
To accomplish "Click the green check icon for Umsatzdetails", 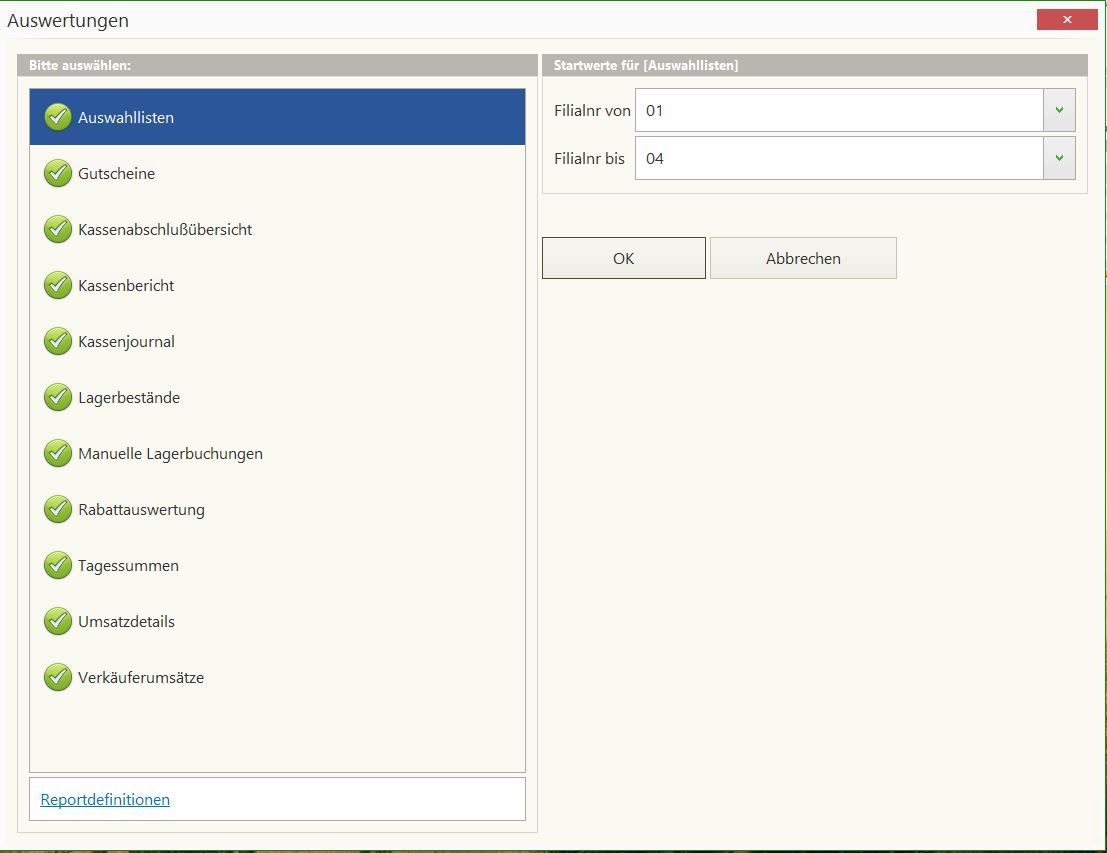I will [58, 621].
